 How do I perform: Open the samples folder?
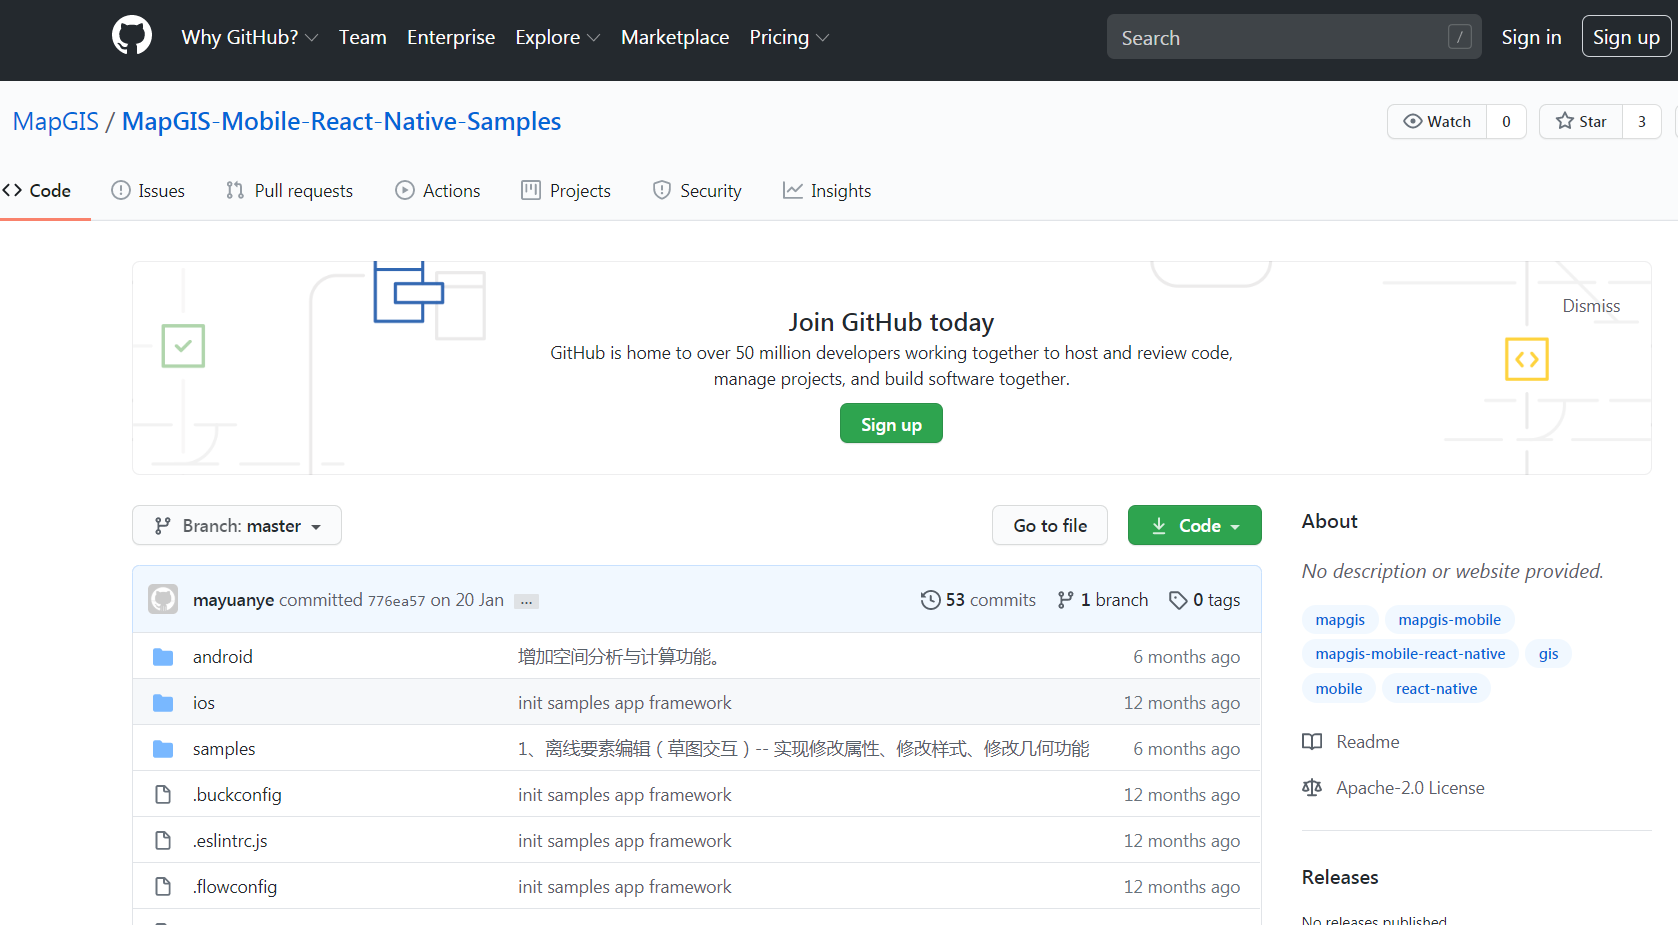[x=224, y=749]
